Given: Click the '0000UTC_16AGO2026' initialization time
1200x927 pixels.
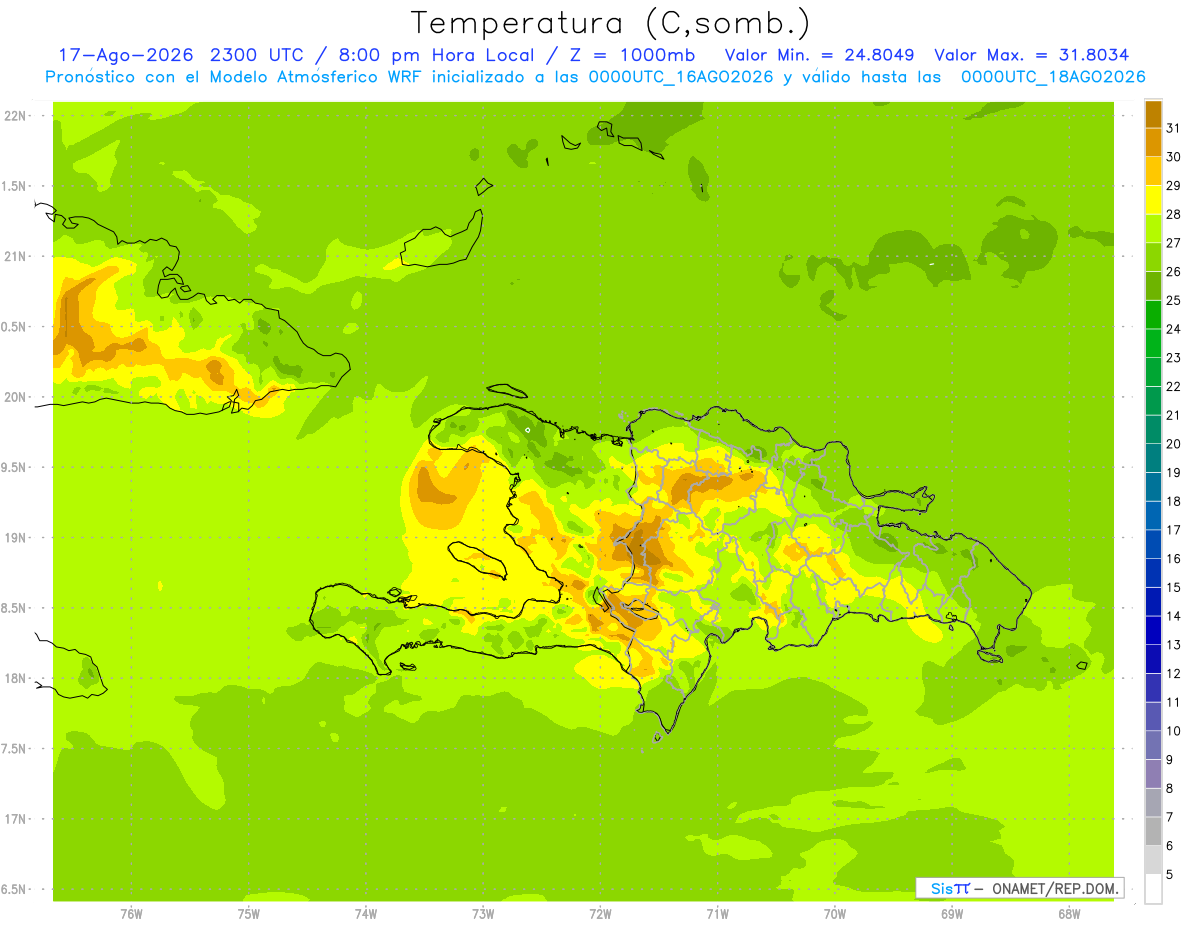Looking at the screenshot, I should pos(681,77).
